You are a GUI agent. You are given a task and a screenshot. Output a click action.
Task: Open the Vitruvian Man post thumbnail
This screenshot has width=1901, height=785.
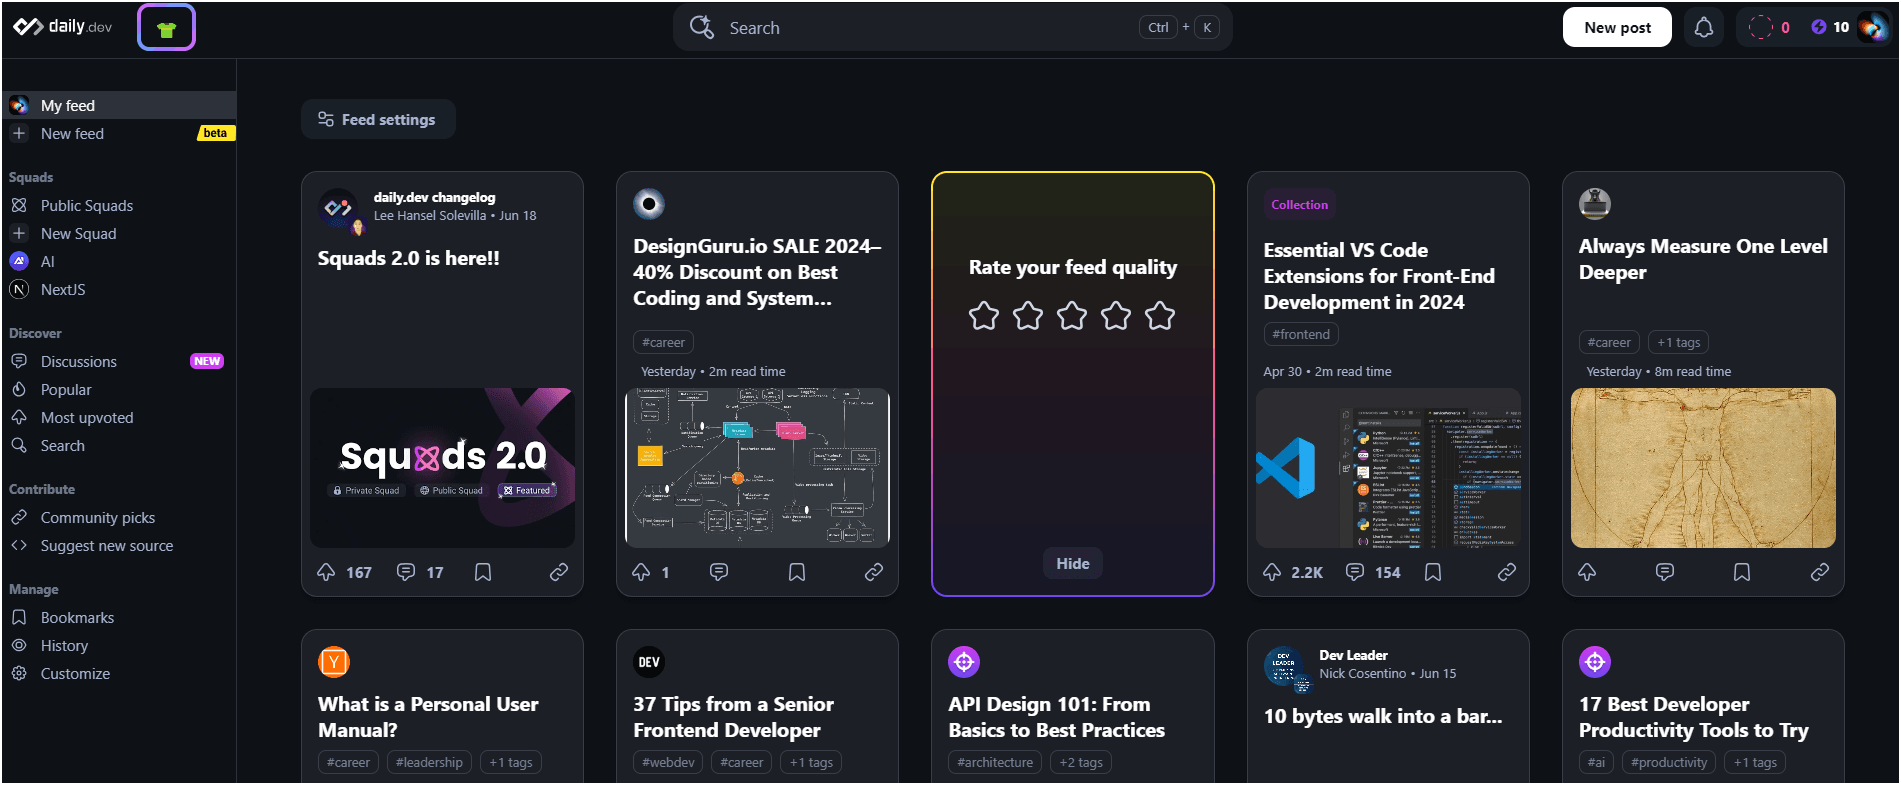pyautogui.click(x=1703, y=468)
